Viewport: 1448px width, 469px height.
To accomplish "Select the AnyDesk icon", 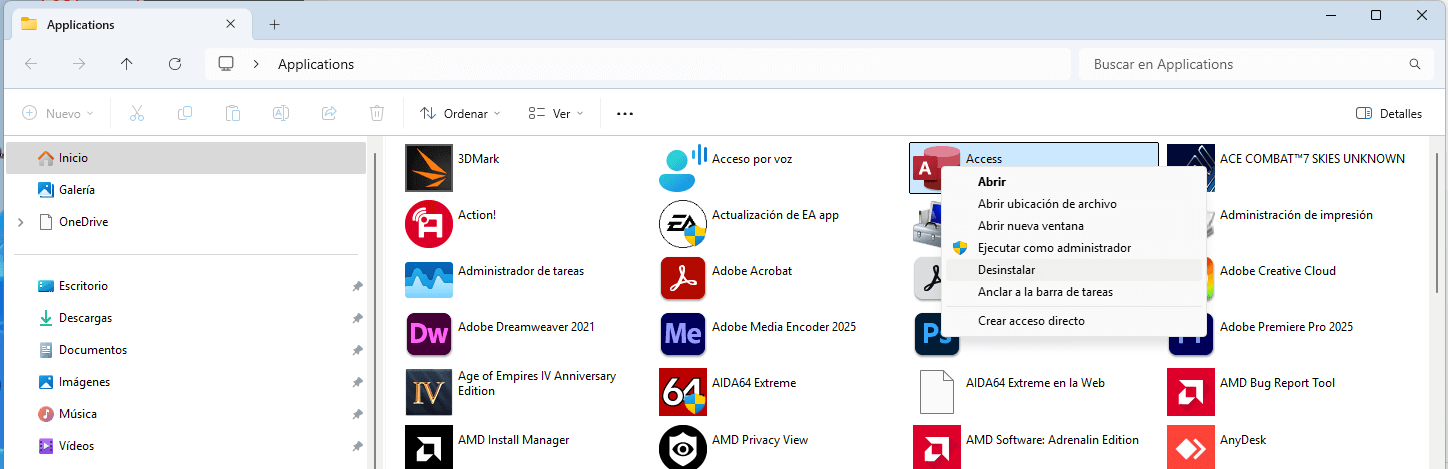I will [1191, 447].
